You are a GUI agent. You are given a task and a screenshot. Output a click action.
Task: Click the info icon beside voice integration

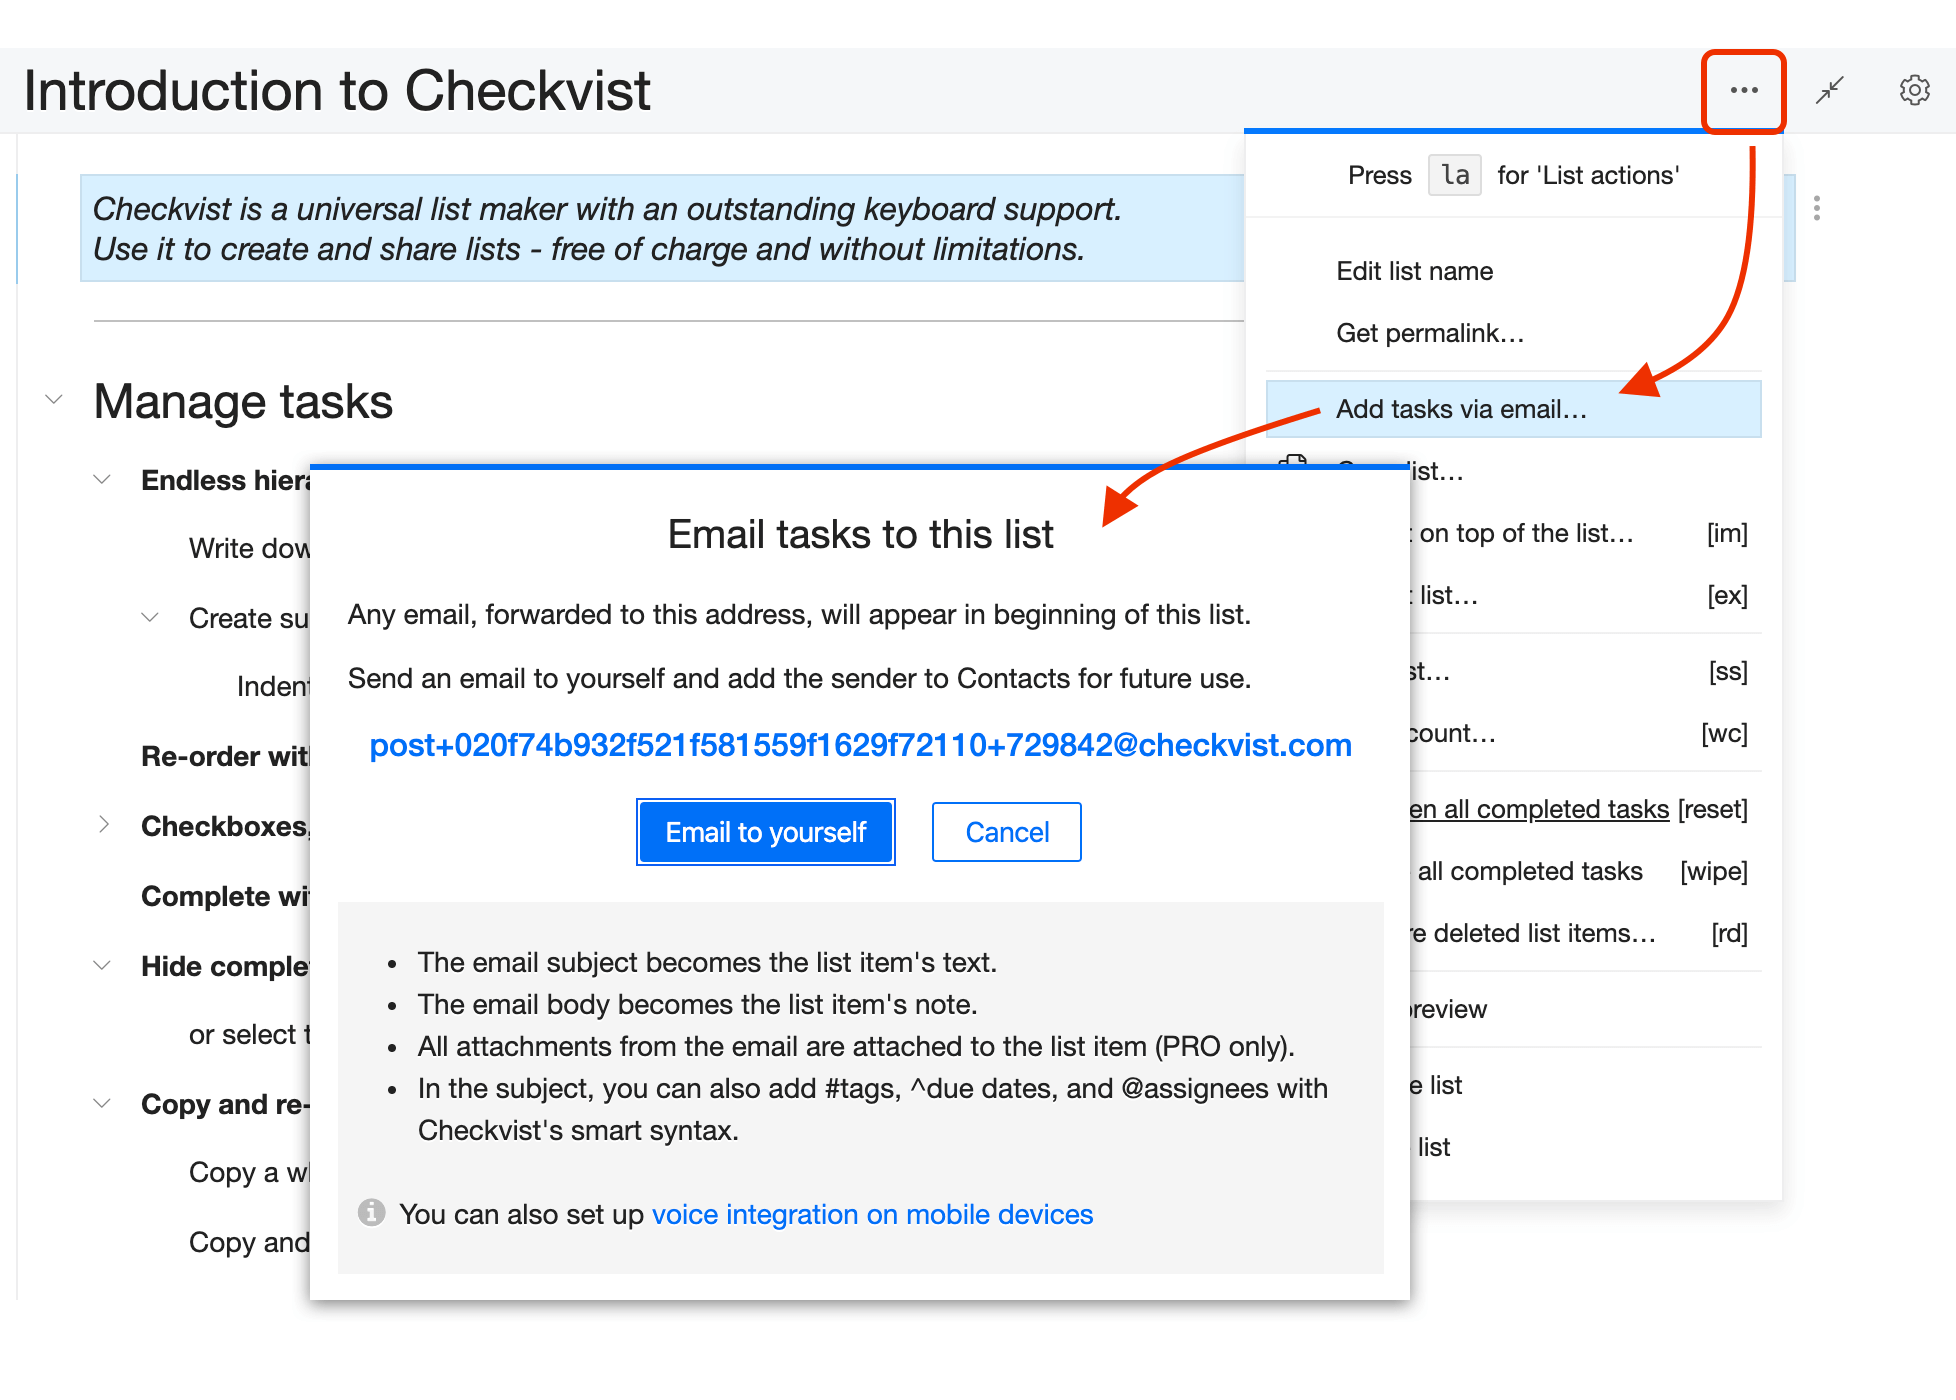click(x=372, y=1212)
